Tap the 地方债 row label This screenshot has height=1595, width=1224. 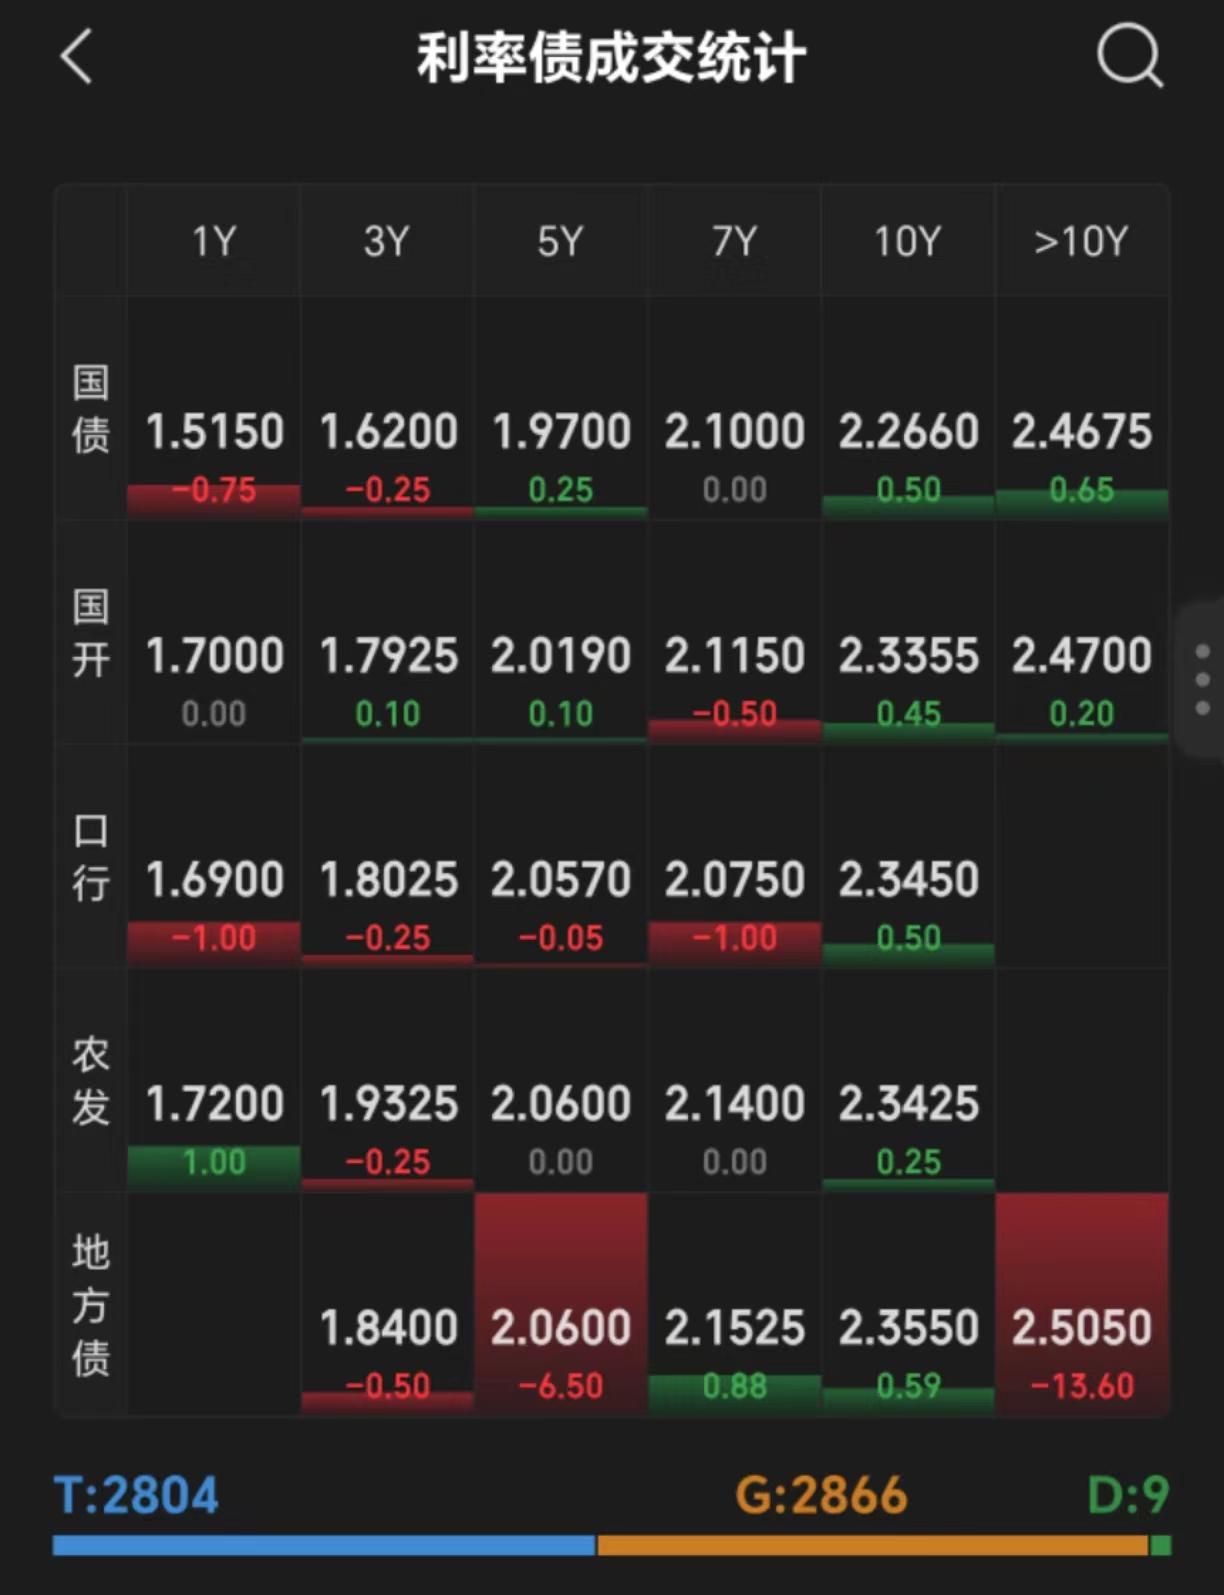(90, 1304)
